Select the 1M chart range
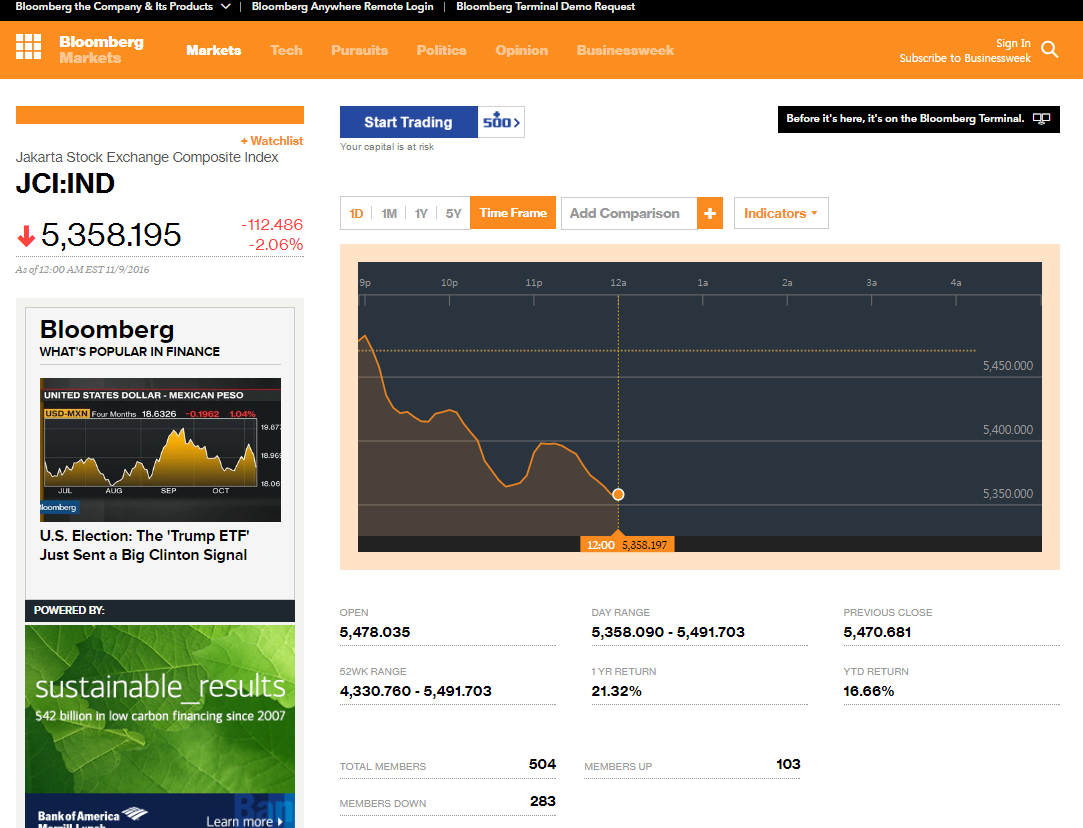 point(389,213)
